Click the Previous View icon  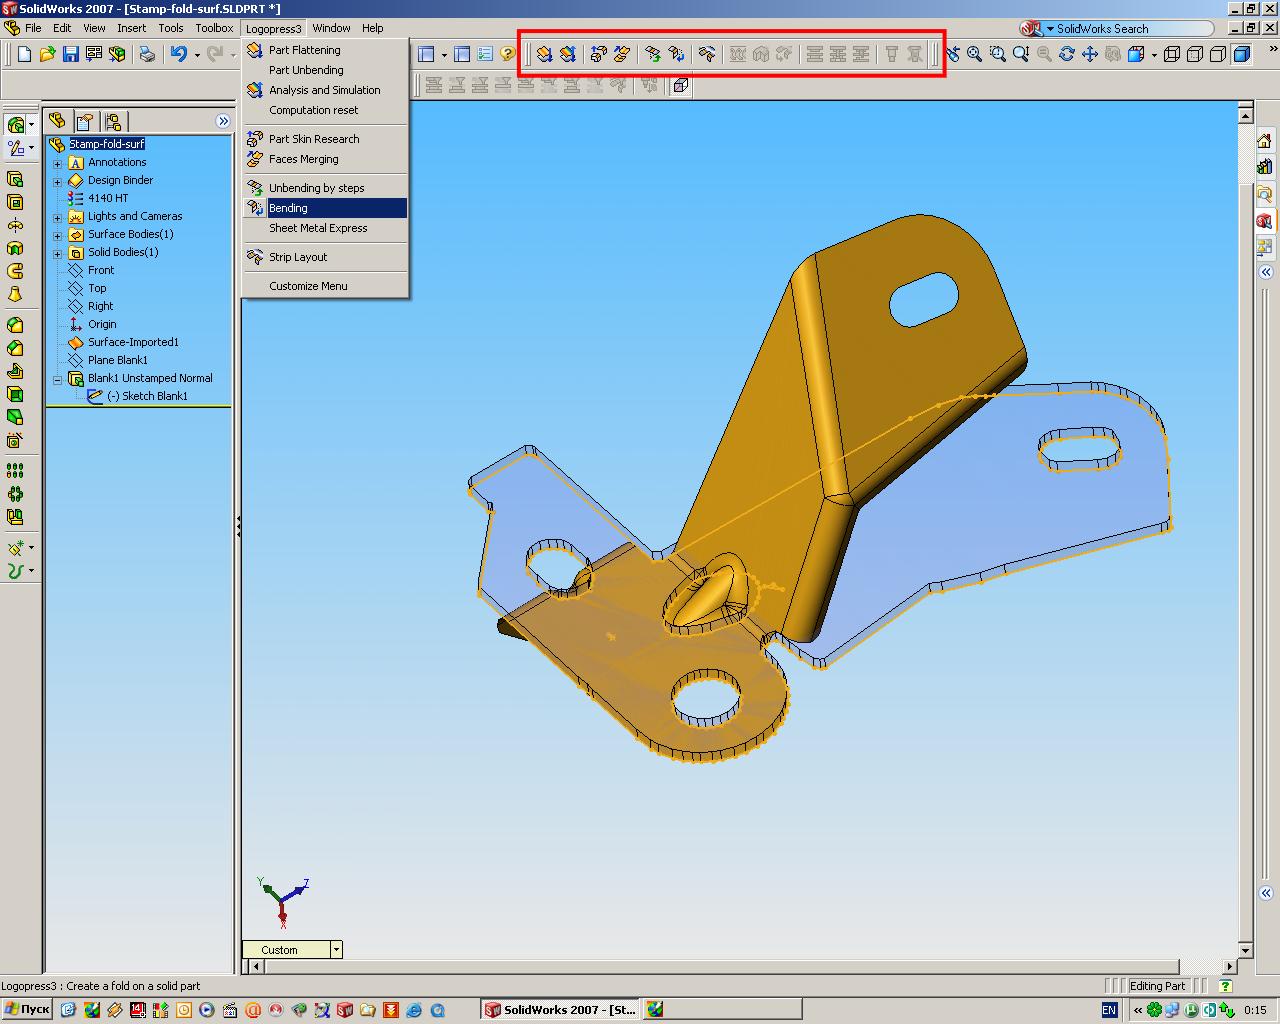(x=952, y=54)
